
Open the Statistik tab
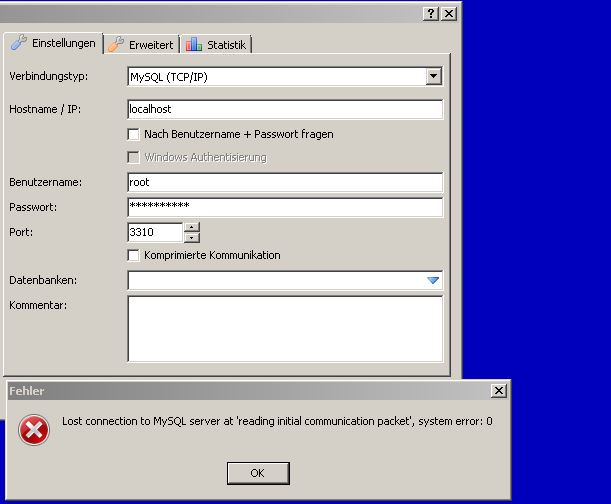(x=216, y=44)
